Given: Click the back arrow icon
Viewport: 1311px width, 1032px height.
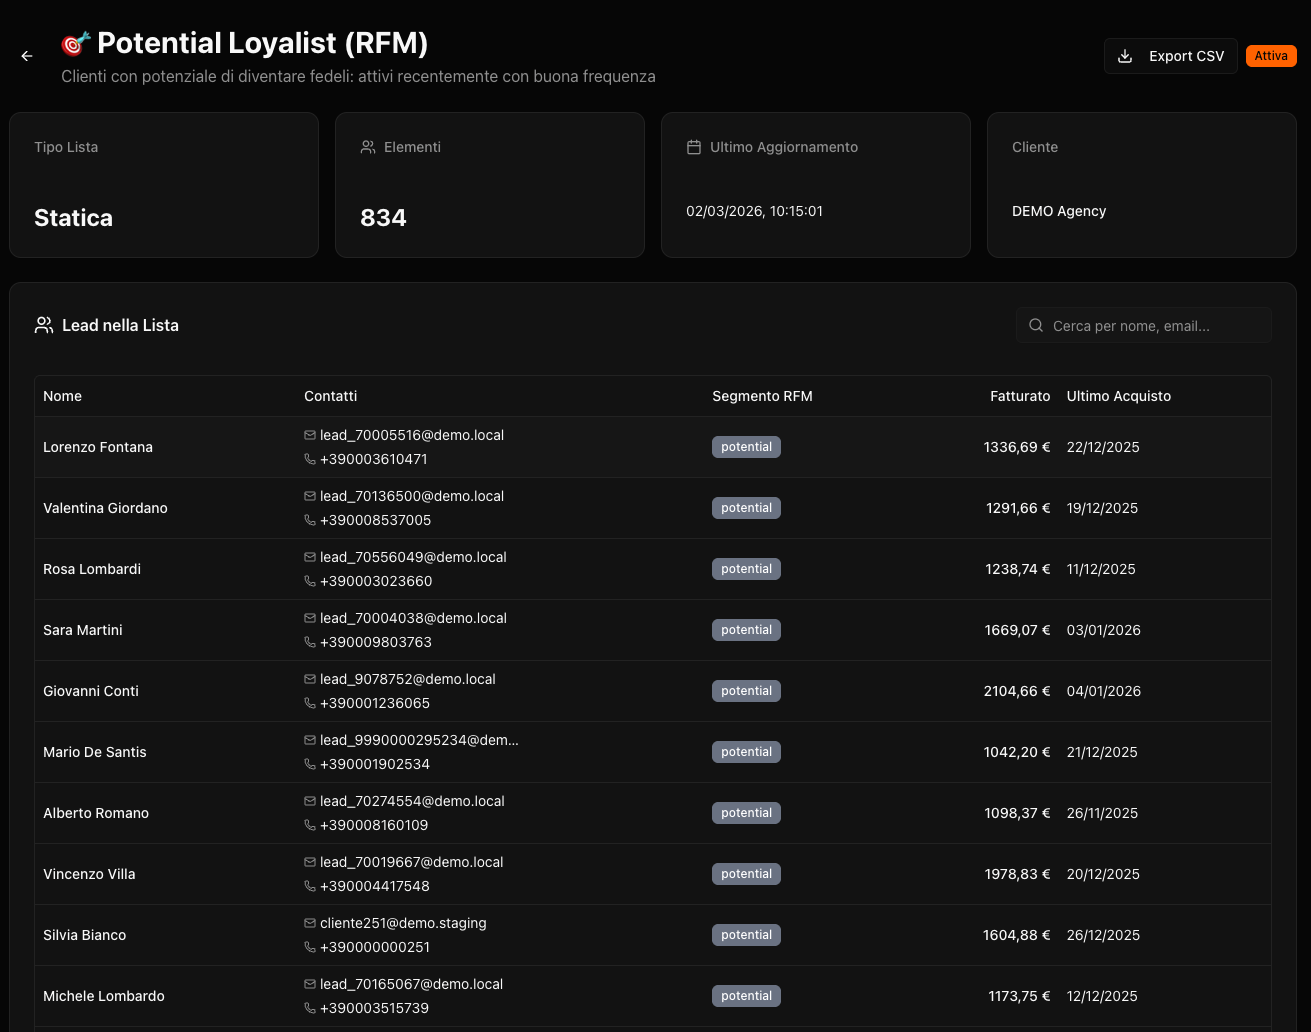Looking at the screenshot, I should (x=27, y=56).
